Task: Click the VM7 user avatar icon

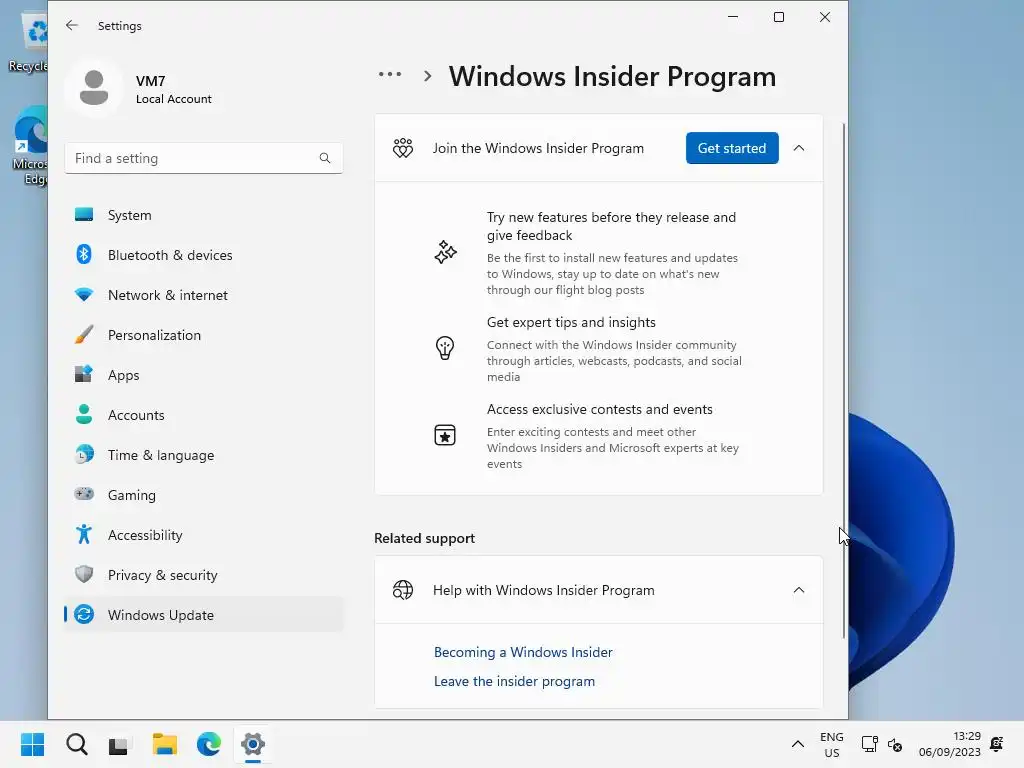Action: point(94,88)
